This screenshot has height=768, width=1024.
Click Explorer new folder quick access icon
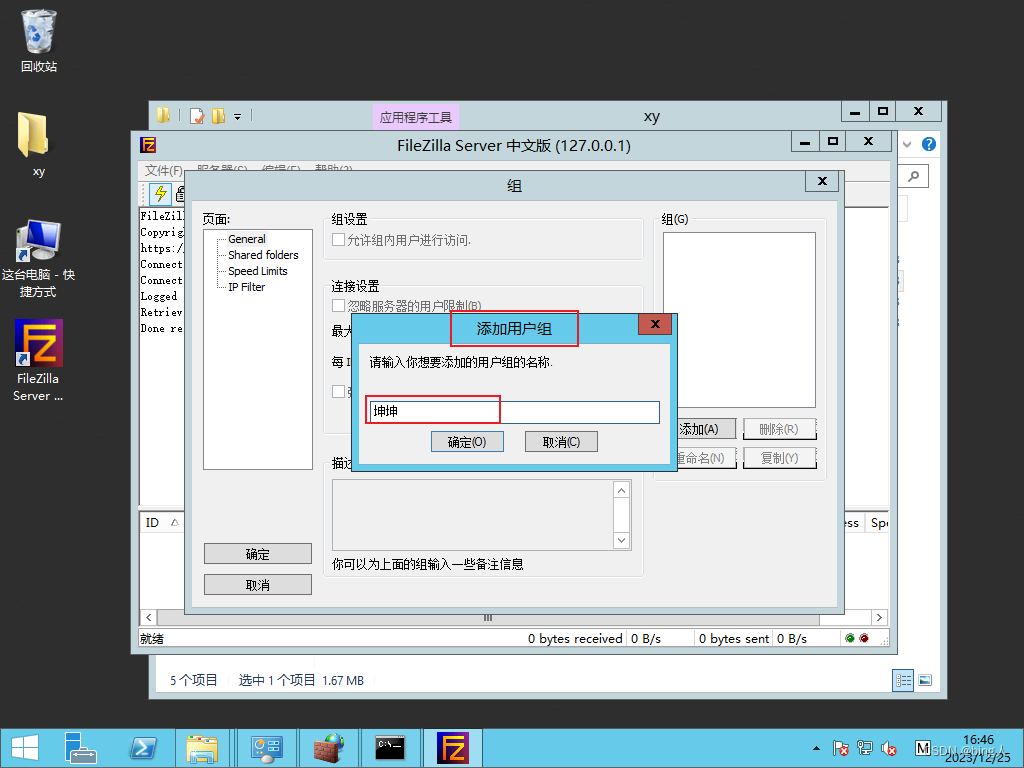point(218,116)
